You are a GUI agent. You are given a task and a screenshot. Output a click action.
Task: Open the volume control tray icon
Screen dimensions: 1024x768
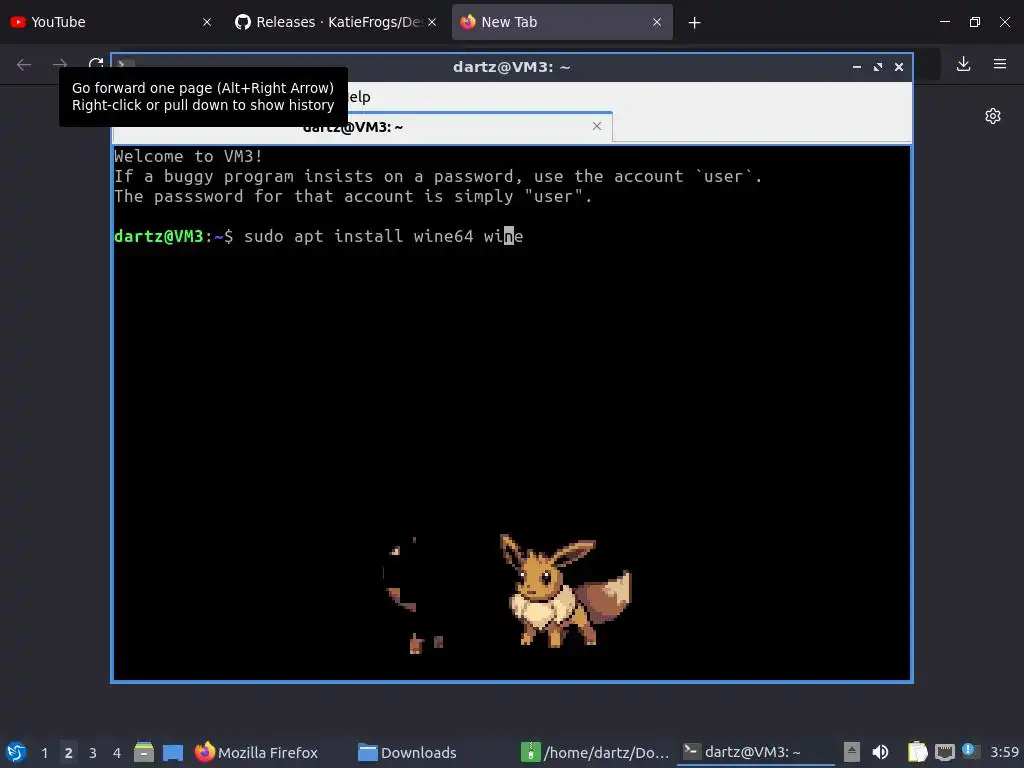880,752
